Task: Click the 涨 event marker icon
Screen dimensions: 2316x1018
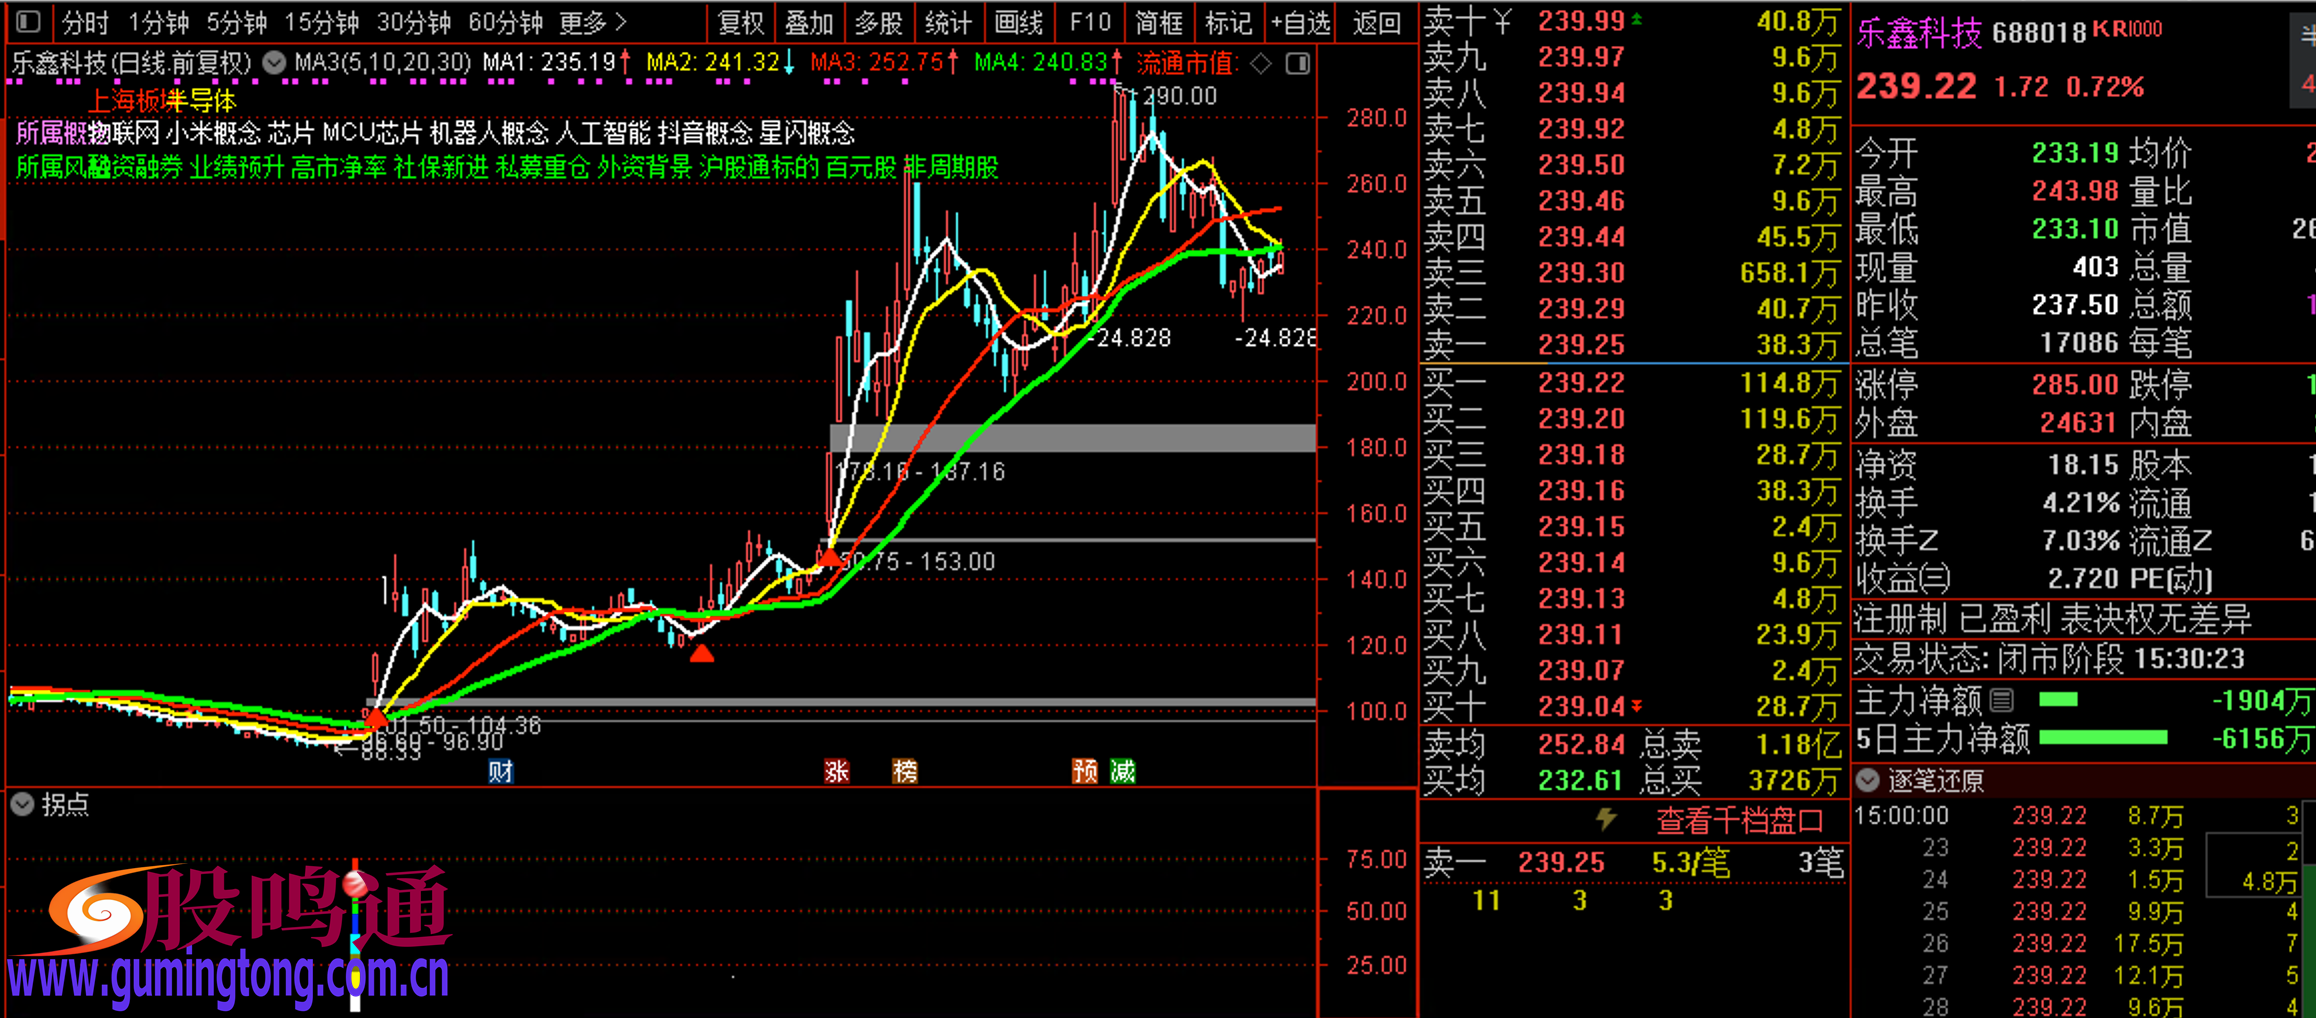Action: coord(836,771)
